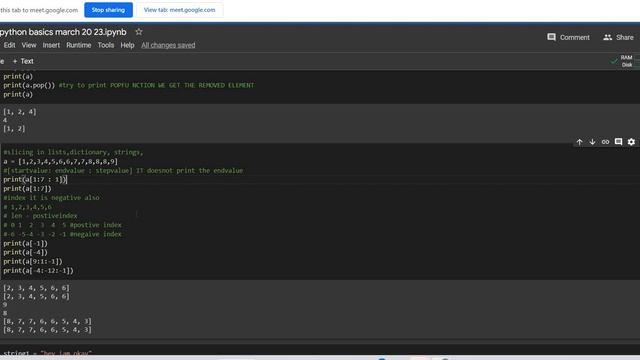Screen dimensions: 640x360
Task: Move cell up with the arrow icon
Action: [x=579, y=142]
